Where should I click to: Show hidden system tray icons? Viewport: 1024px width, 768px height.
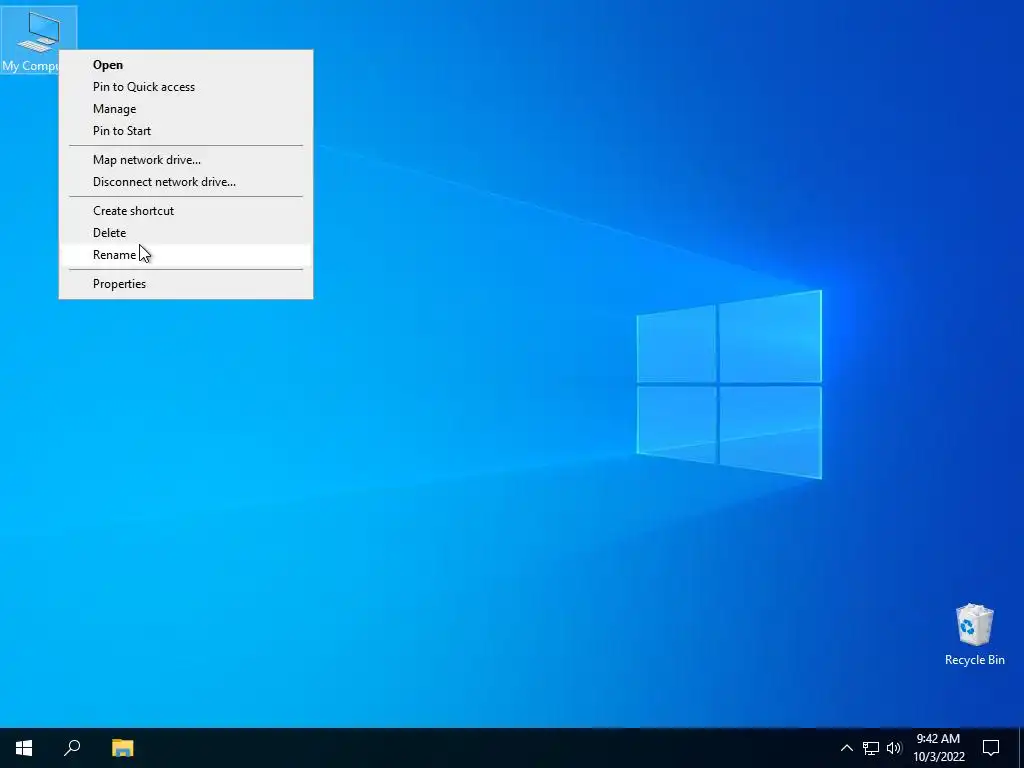point(846,748)
